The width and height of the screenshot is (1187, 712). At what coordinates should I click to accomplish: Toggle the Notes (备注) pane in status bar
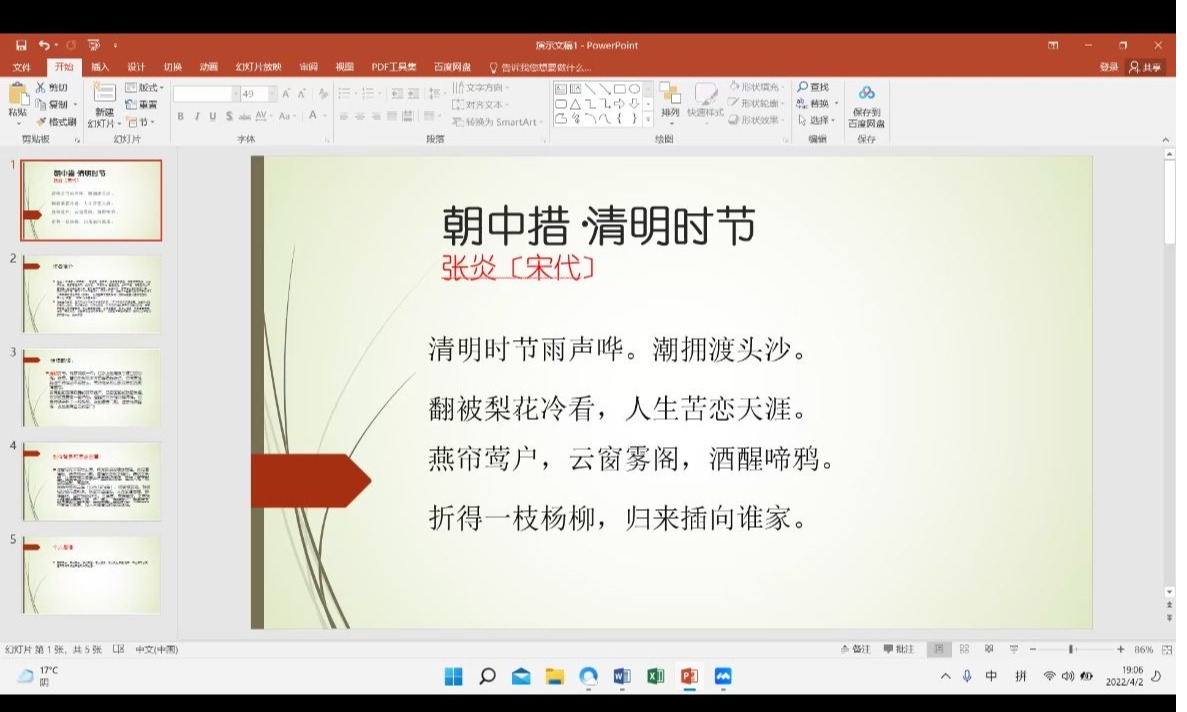tap(855, 649)
